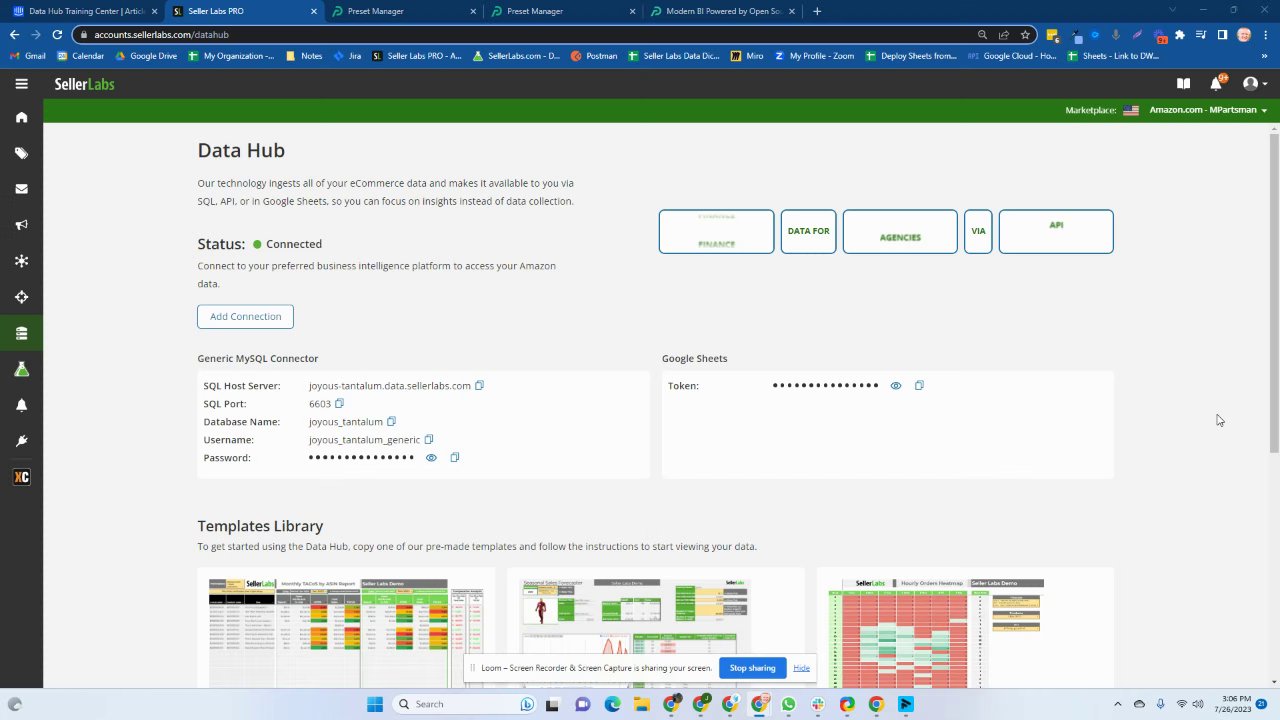Reload the page with browser refresh button
Image resolution: width=1280 pixels, height=720 pixels.
pyautogui.click(x=57, y=34)
